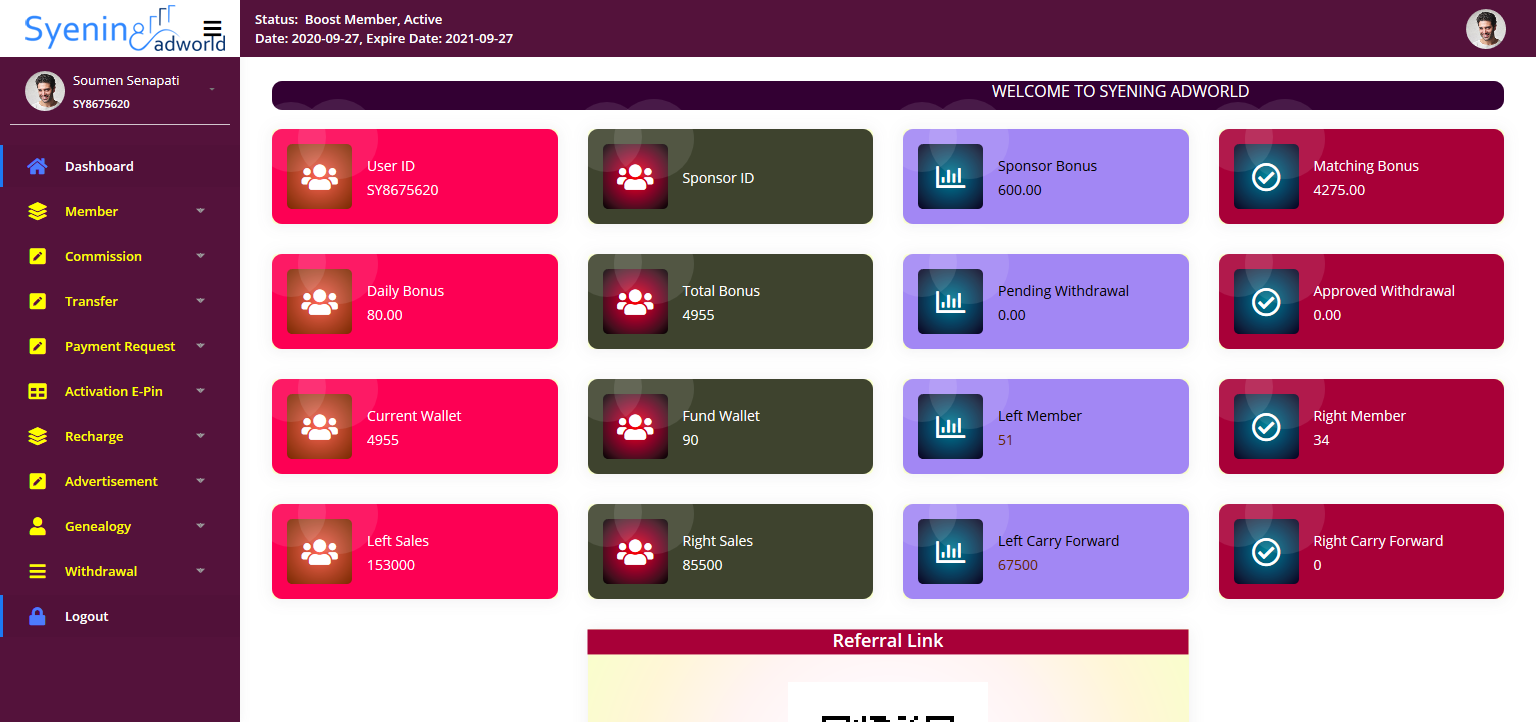Click the Right Sales people icon
The width and height of the screenshot is (1536, 722).
pyautogui.click(x=635, y=552)
